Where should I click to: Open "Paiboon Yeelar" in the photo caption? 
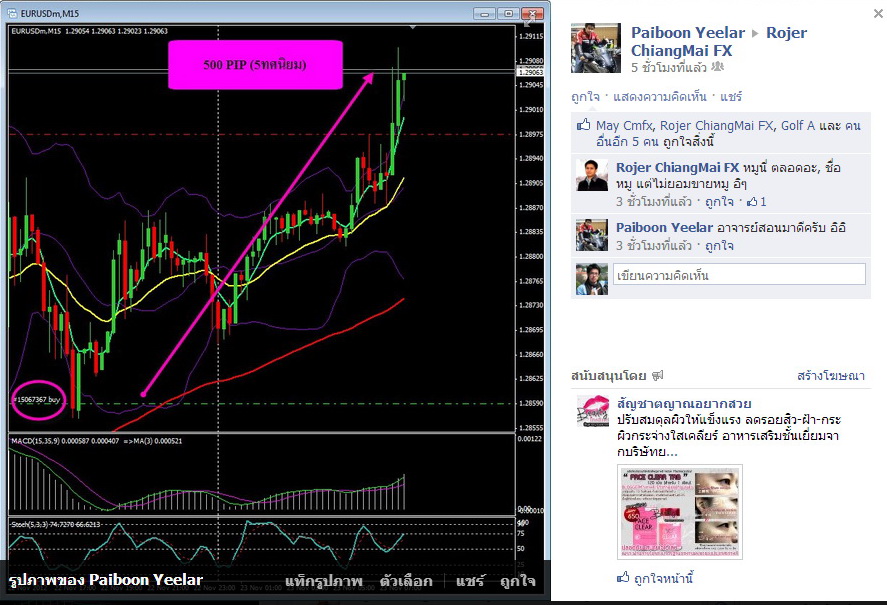[146, 580]
